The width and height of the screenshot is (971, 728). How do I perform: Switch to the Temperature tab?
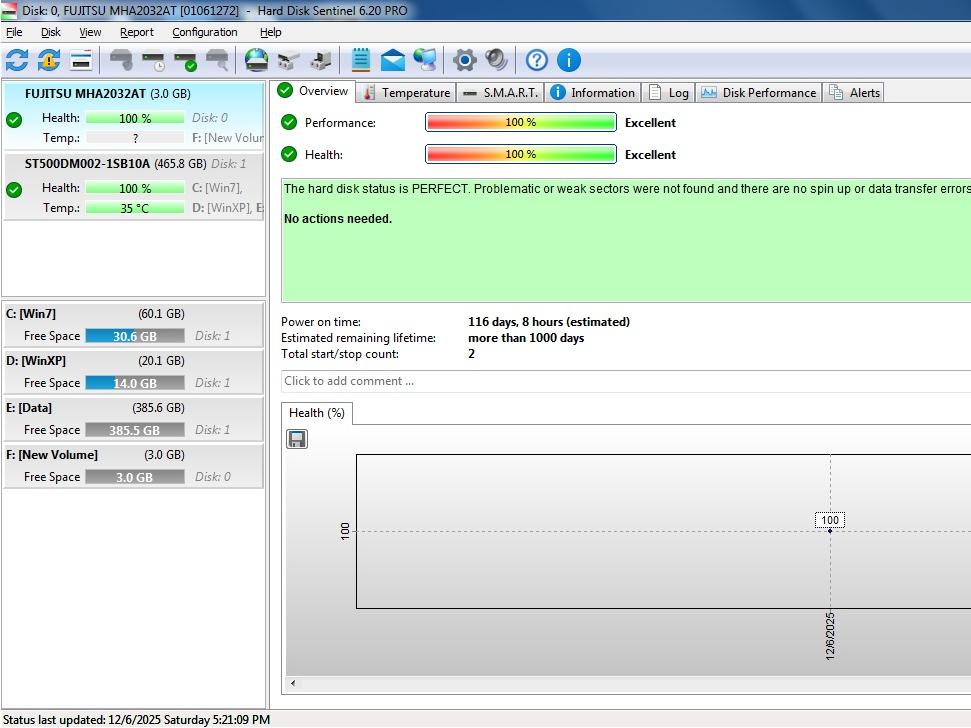406,92
